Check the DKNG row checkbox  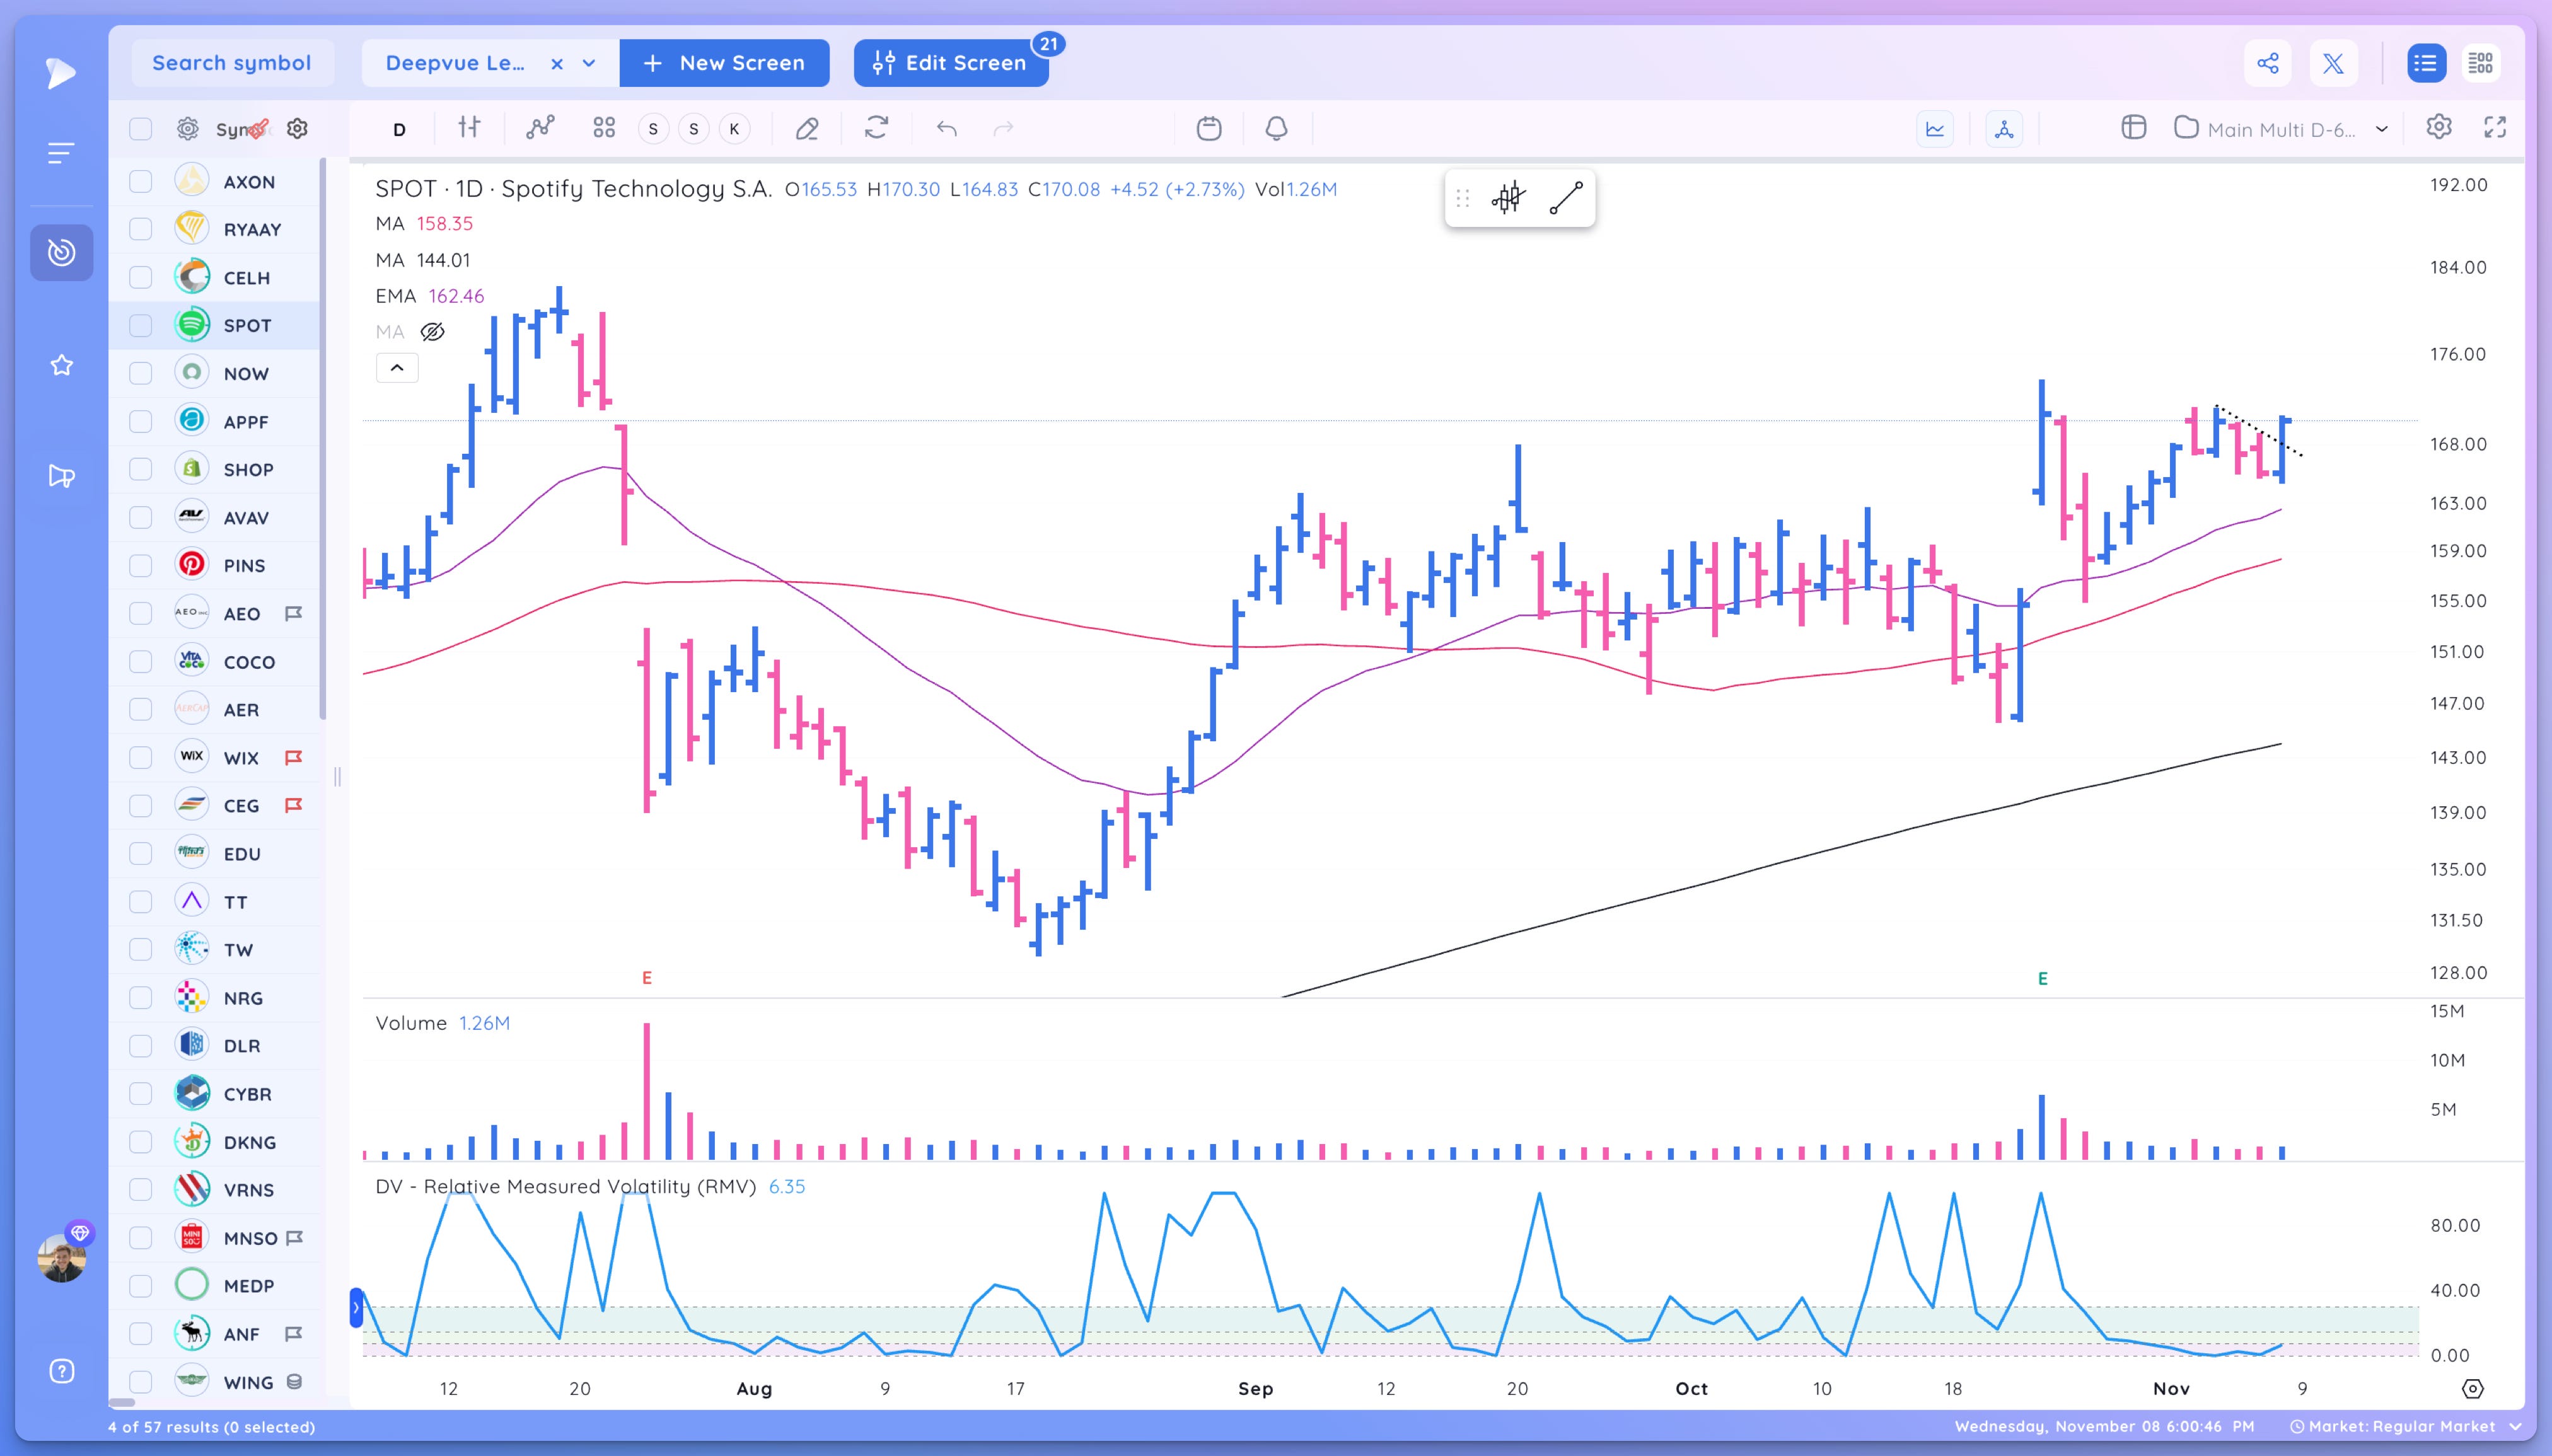pyautogui.click(x=141, y=1141)
